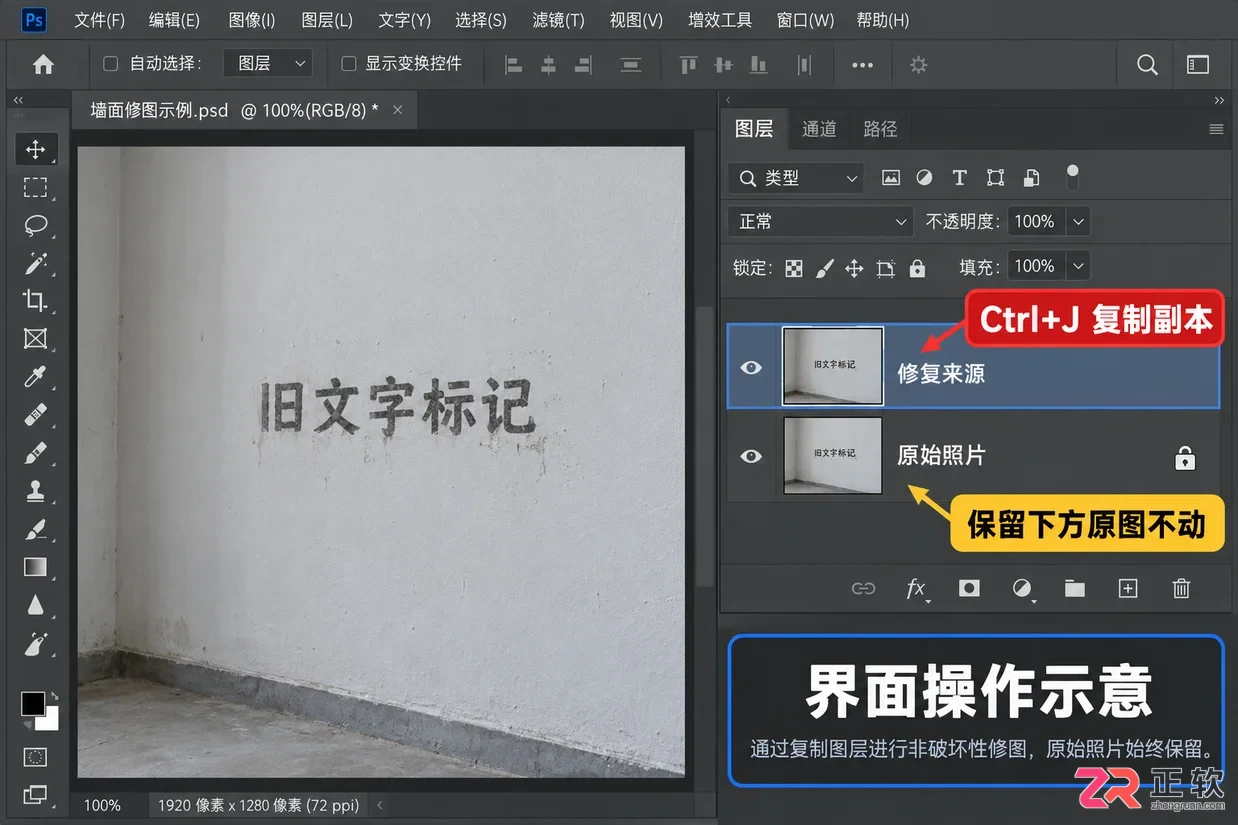The image size is (1238, 825).
Task: Create a new layer
Action: coord(1128,589)
